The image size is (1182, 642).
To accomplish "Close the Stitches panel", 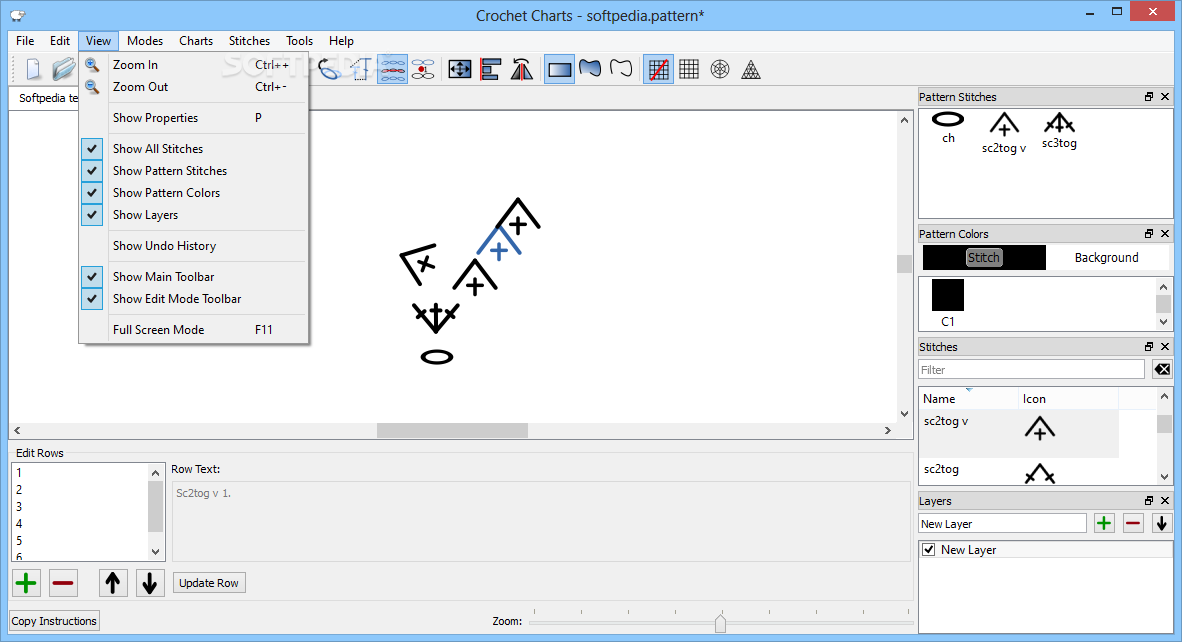I will 1165,347.
